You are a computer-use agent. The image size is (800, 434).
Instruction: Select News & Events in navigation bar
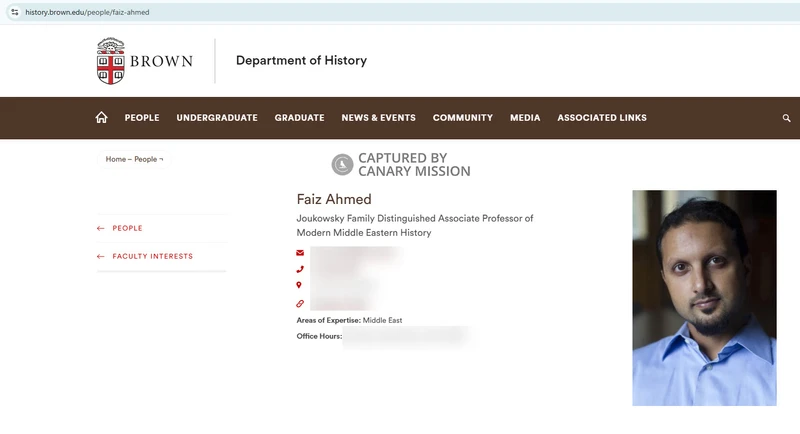click(378, 118)
